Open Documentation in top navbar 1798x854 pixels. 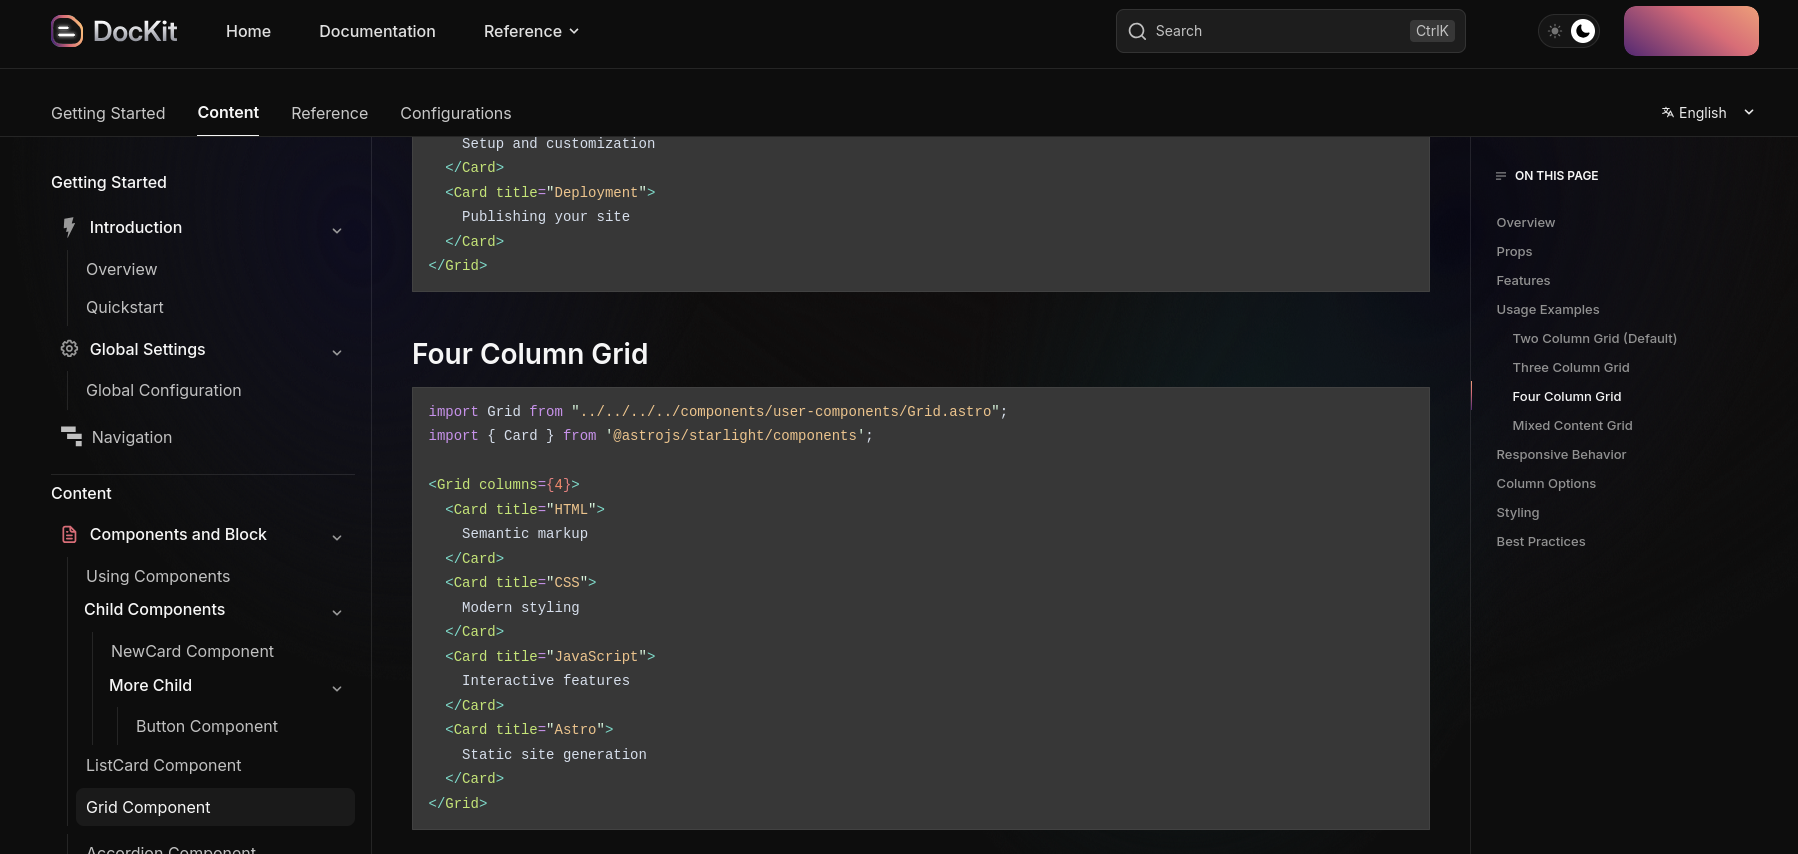coord(377,31)
